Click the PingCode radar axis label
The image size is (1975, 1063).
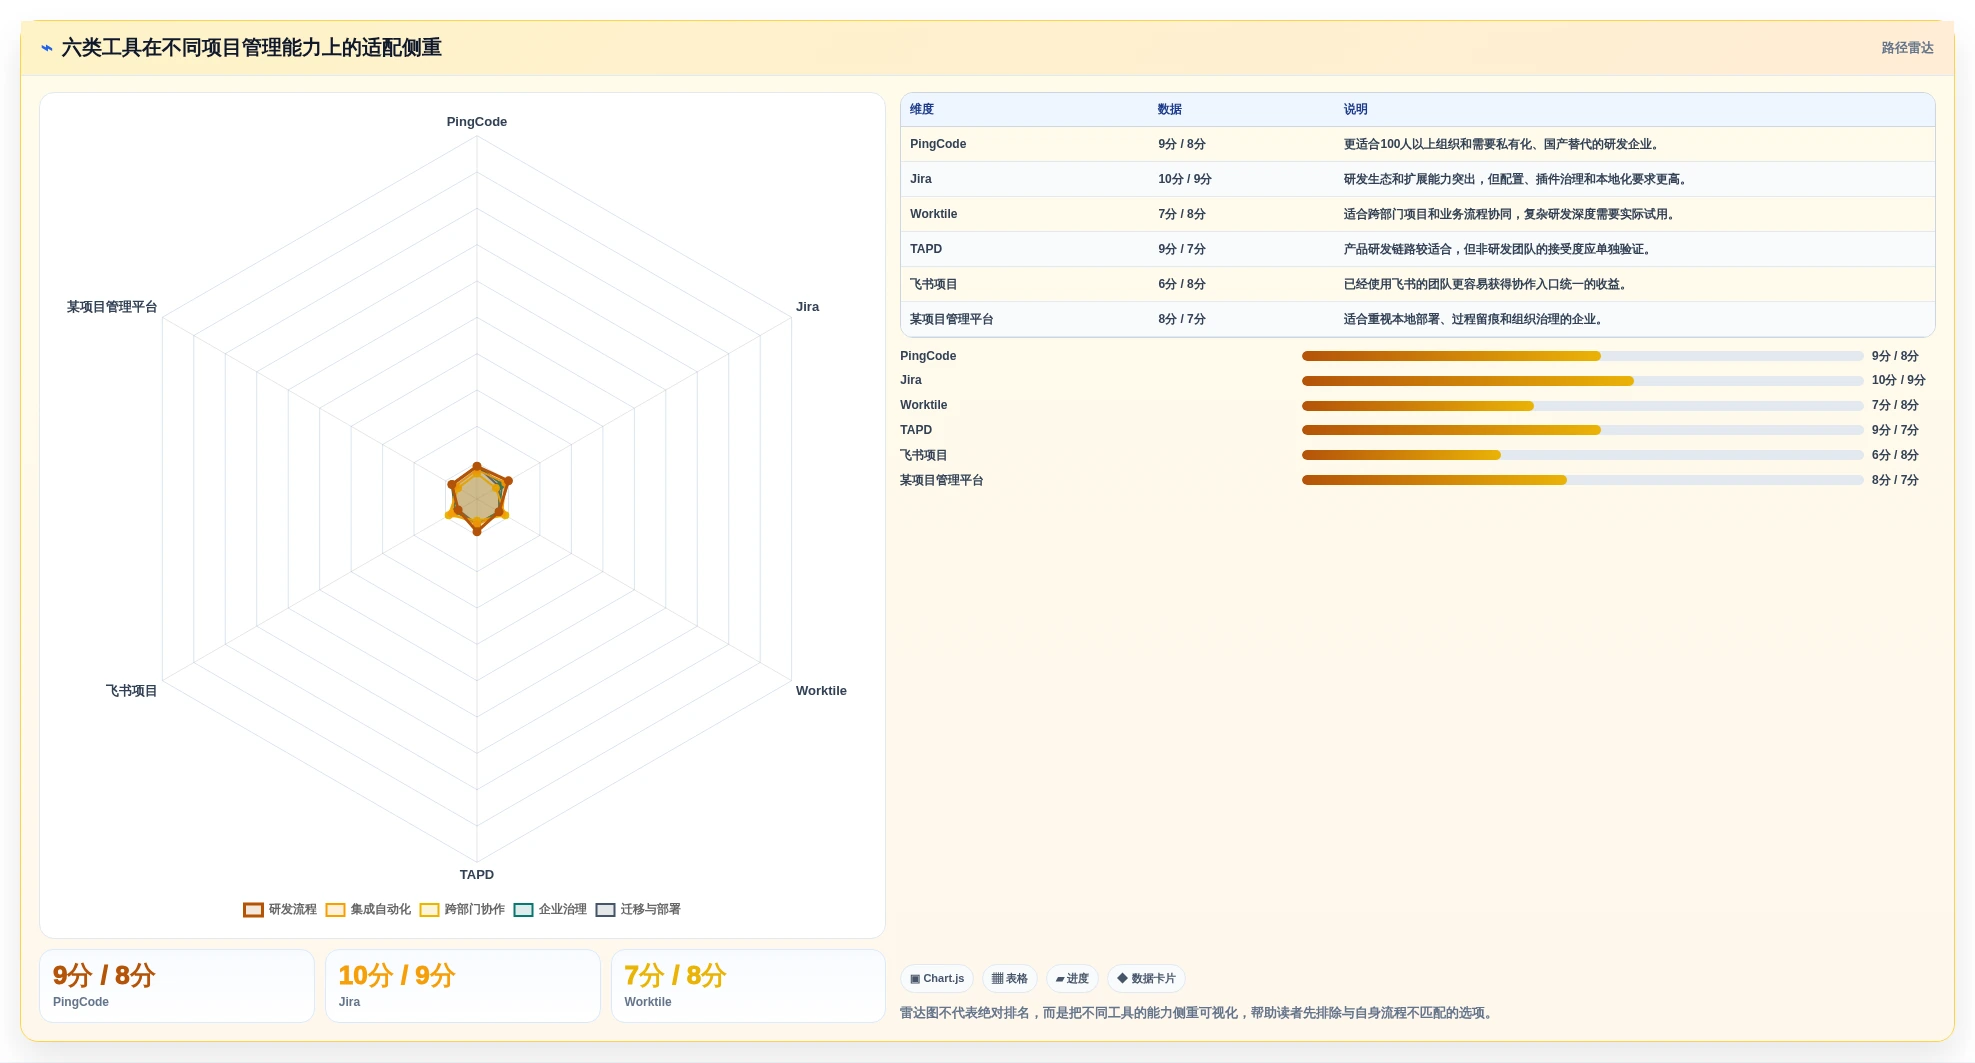coord(477,122)
